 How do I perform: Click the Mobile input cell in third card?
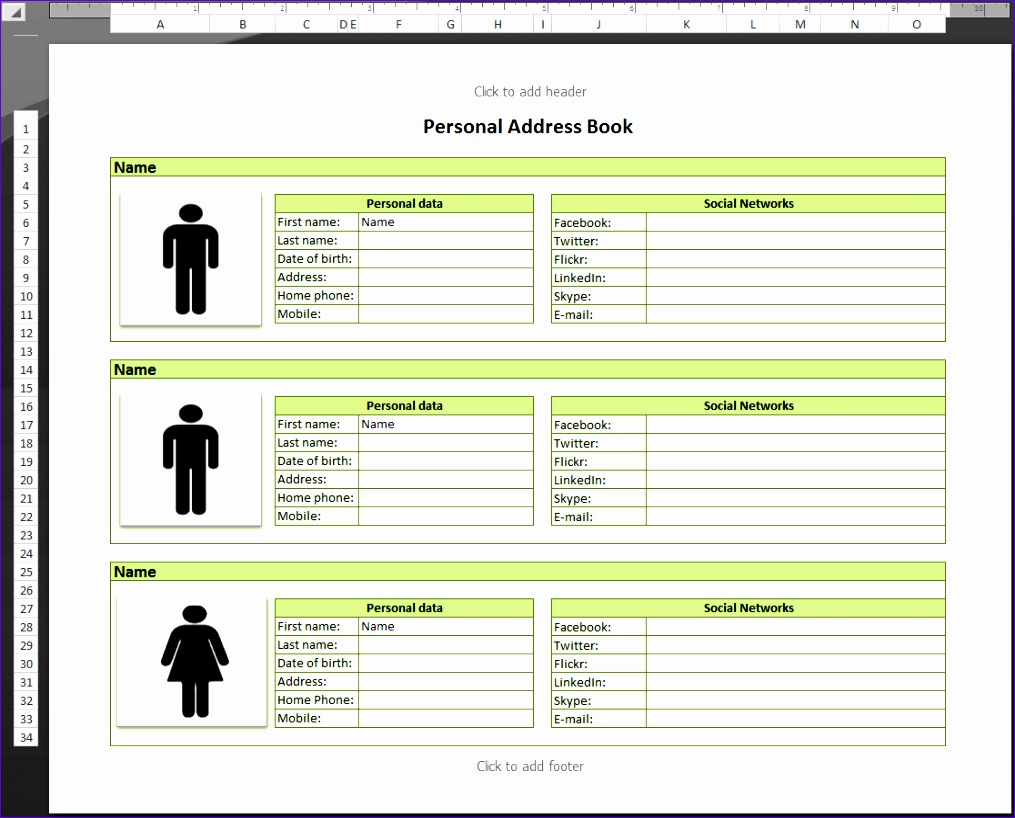pos(445,718)
